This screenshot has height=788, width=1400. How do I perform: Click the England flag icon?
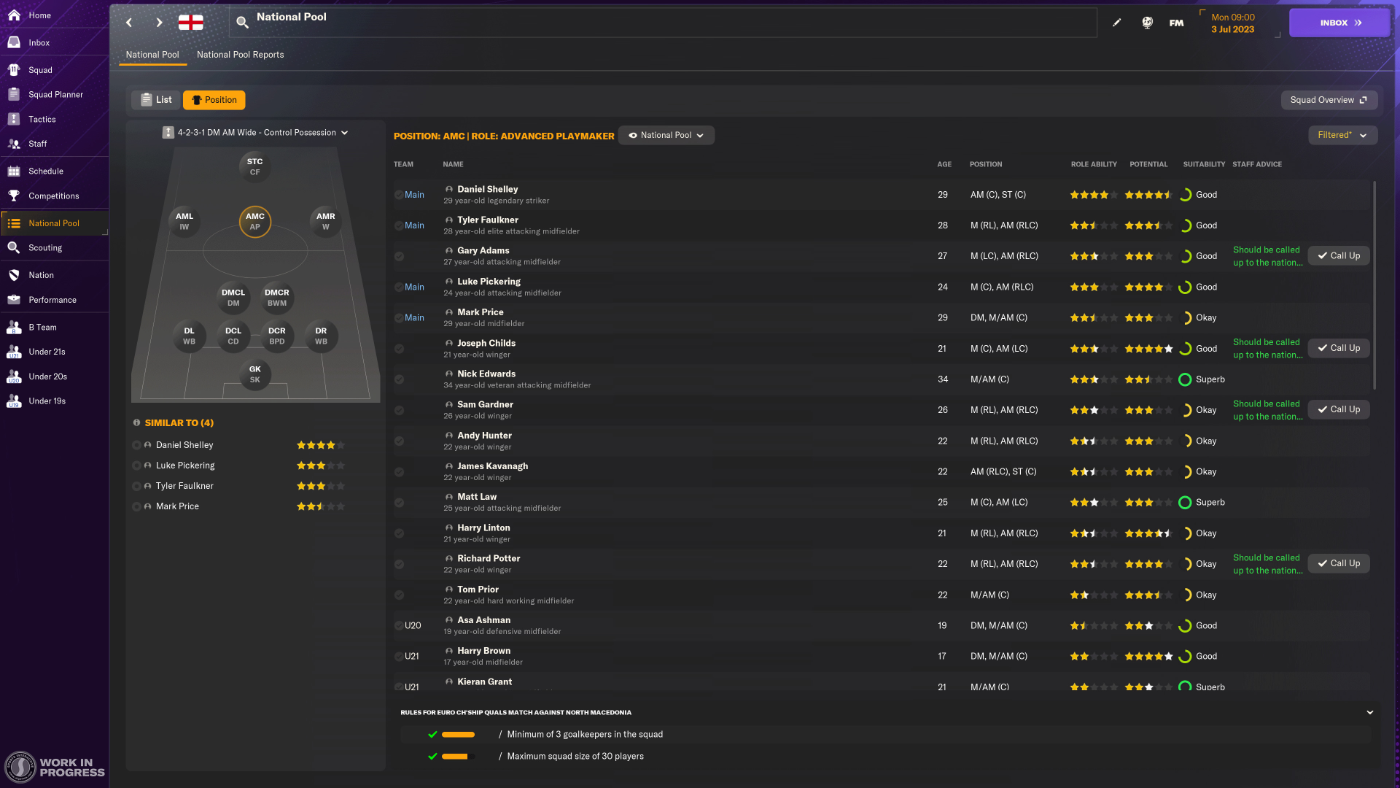(x=190, y=22)
